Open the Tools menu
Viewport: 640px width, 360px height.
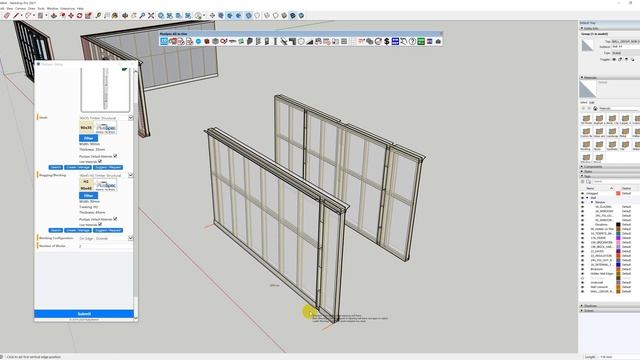pyautogui.click(x=41, y=9)
